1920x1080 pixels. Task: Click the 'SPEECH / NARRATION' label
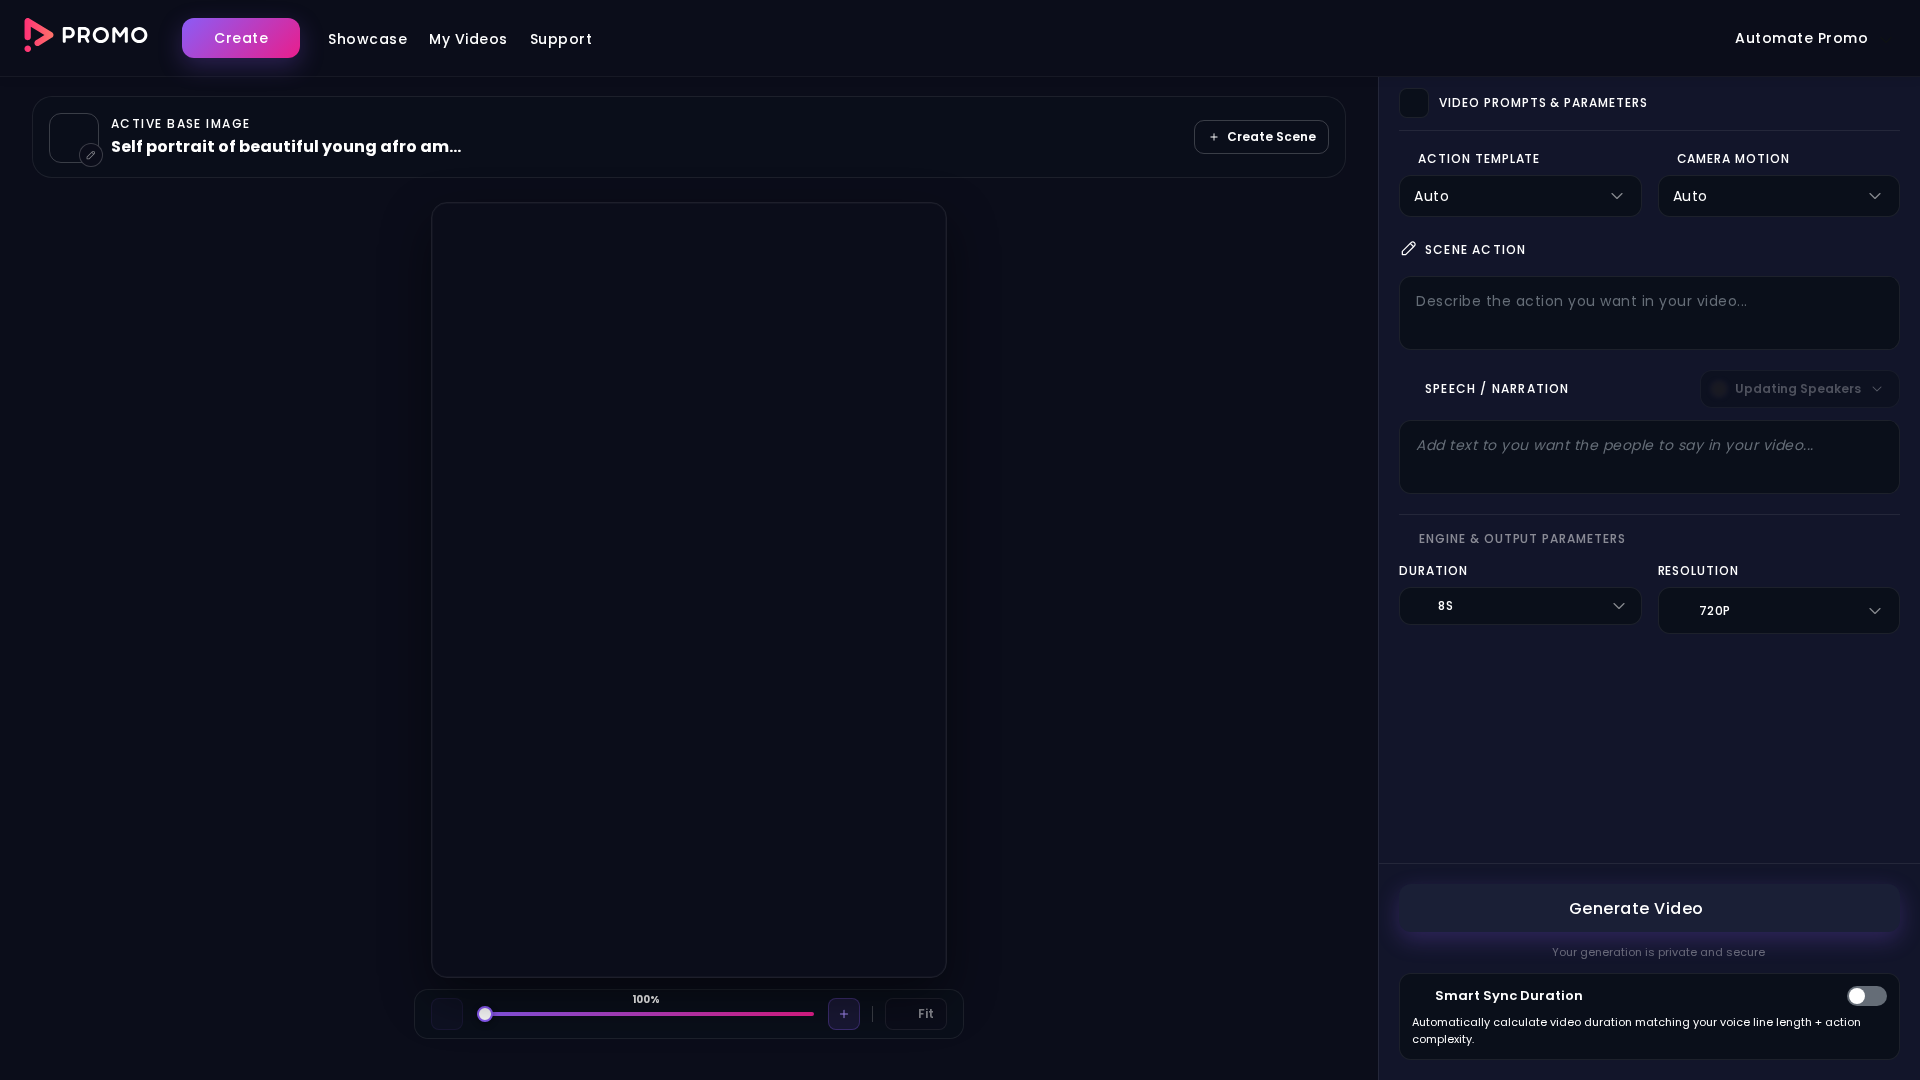tap(1497, 389)
